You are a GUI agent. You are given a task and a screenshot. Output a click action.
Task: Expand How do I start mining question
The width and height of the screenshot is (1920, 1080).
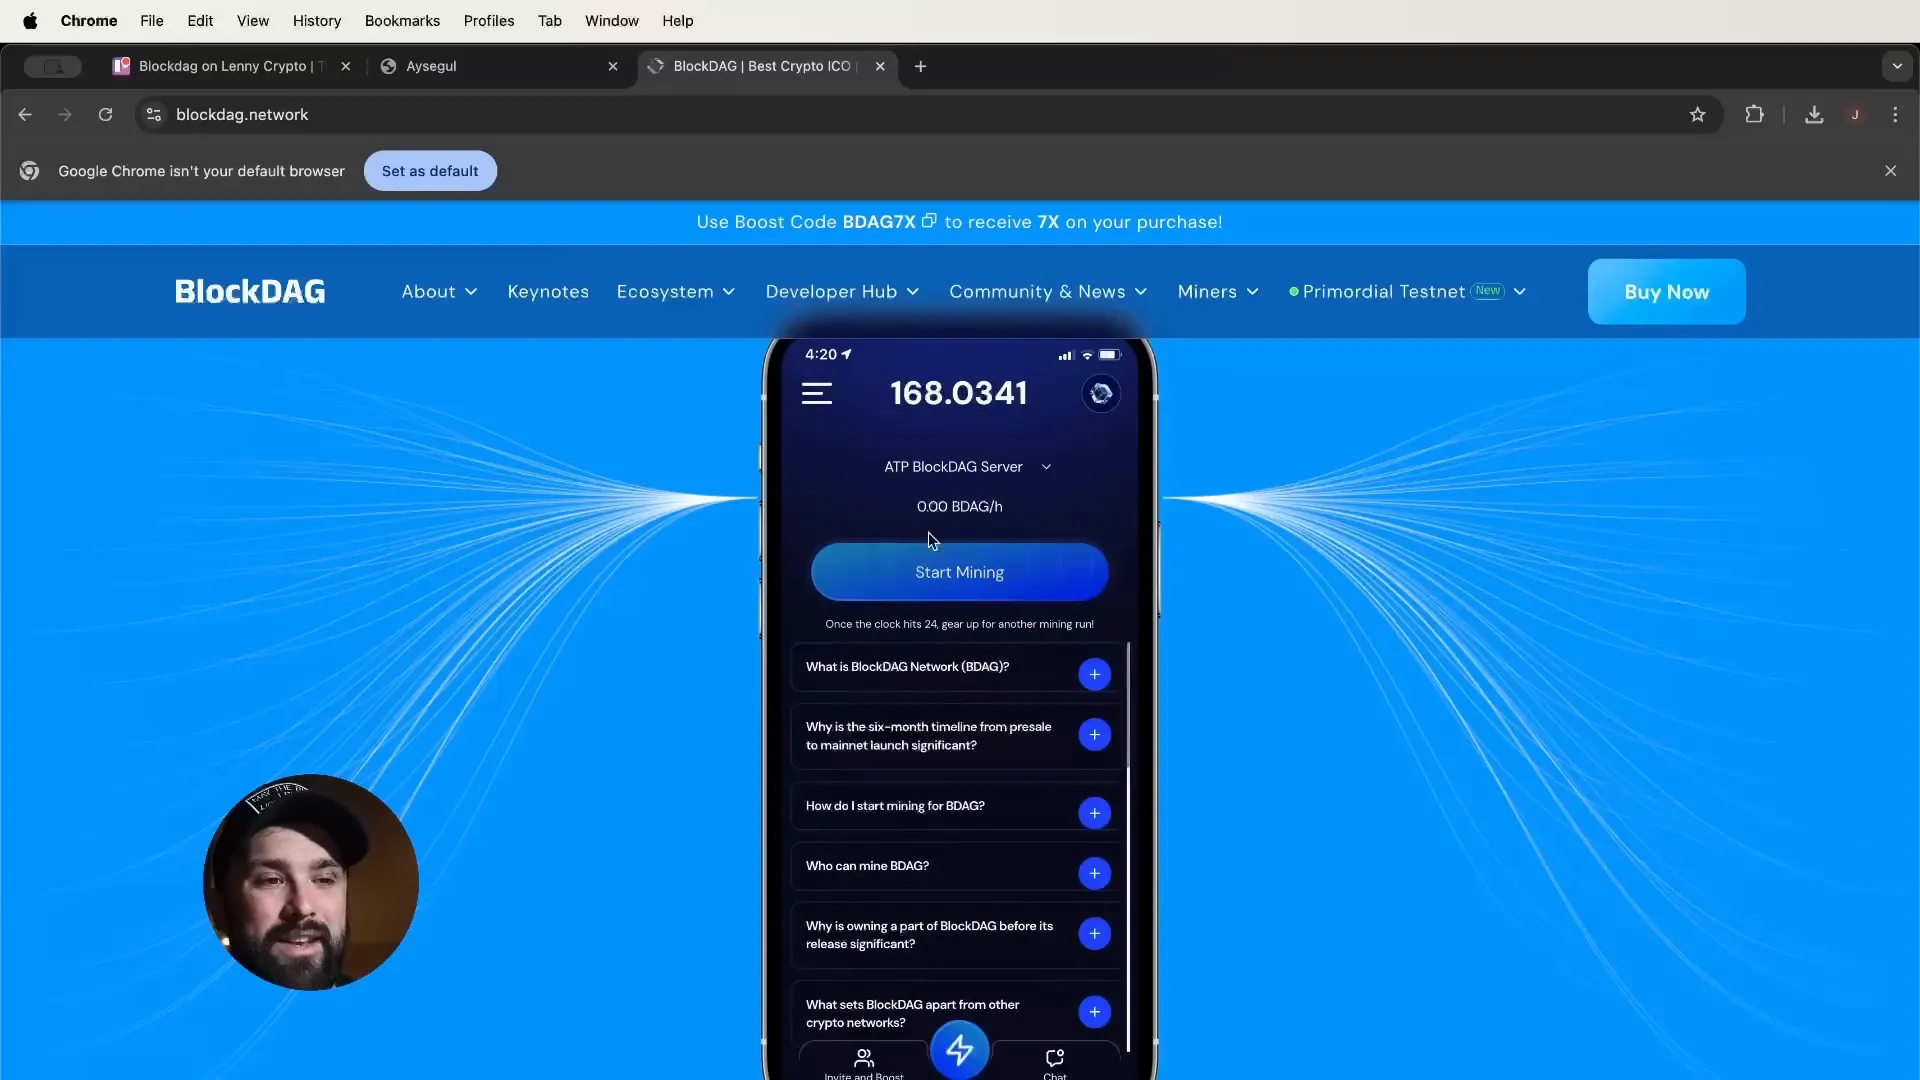pos(1094,813)
